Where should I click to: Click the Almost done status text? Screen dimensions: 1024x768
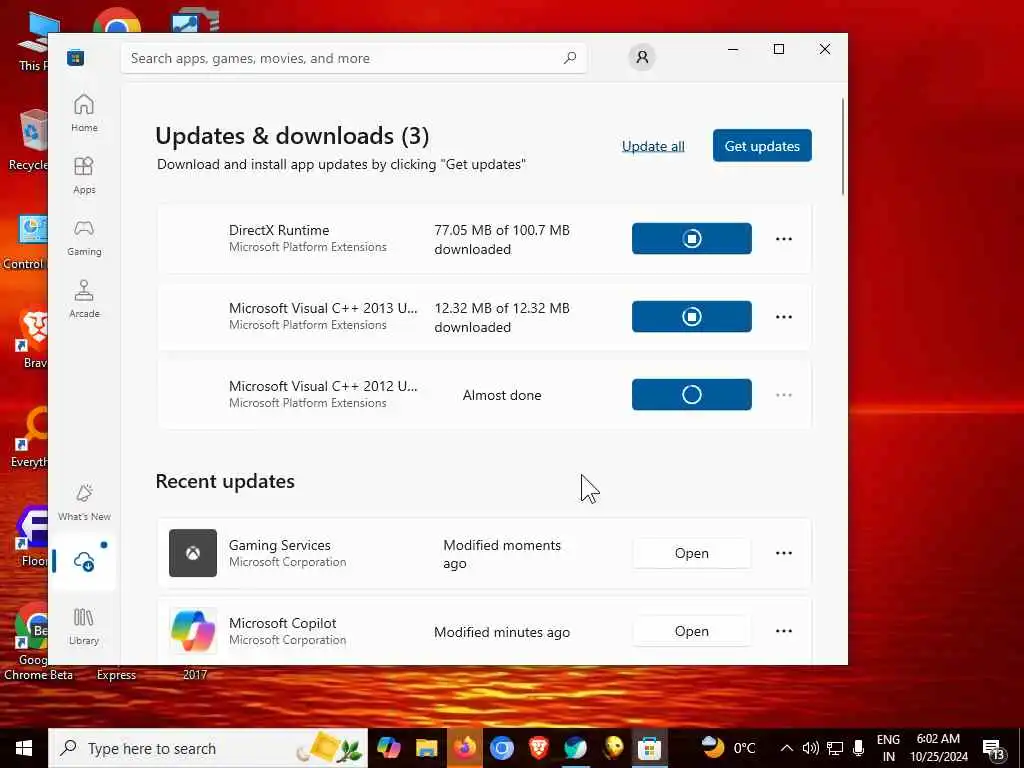coord(502,395)
